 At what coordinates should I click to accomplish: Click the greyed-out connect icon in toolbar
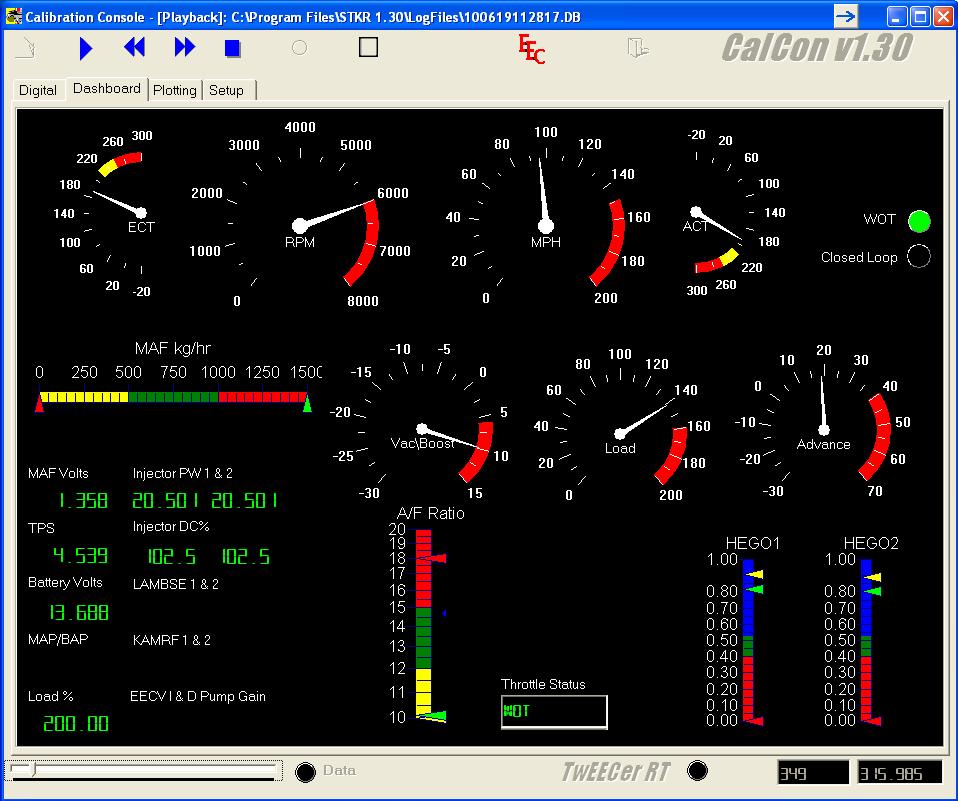[26, 48]
